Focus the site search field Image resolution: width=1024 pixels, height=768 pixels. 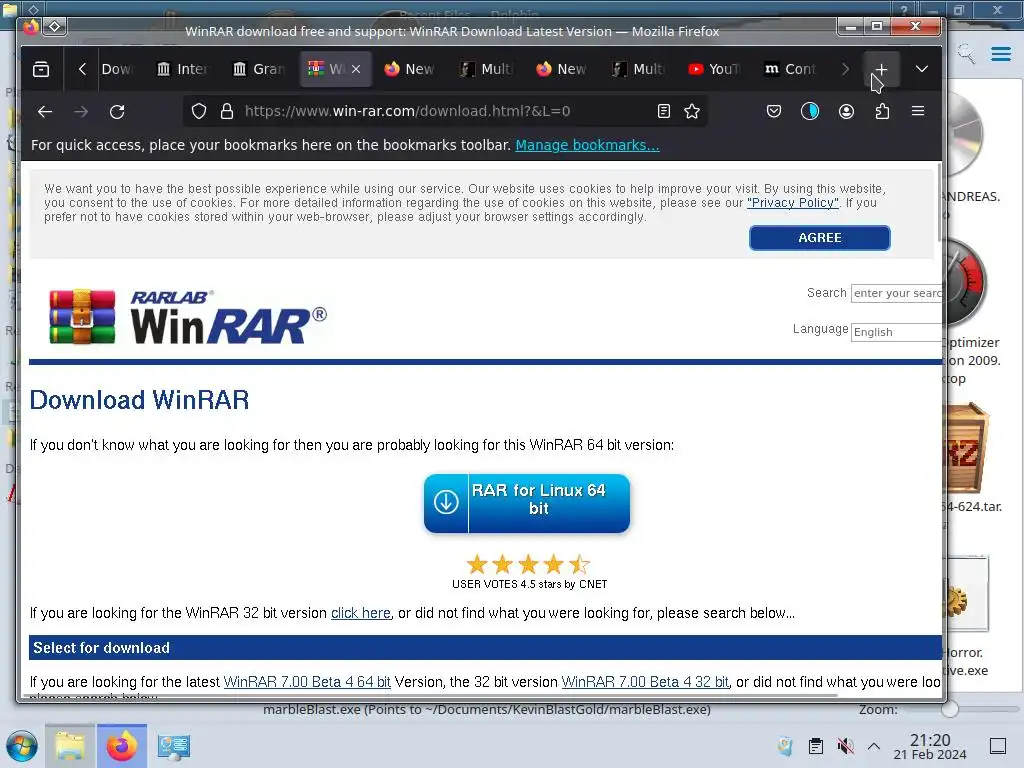(896, 293)
